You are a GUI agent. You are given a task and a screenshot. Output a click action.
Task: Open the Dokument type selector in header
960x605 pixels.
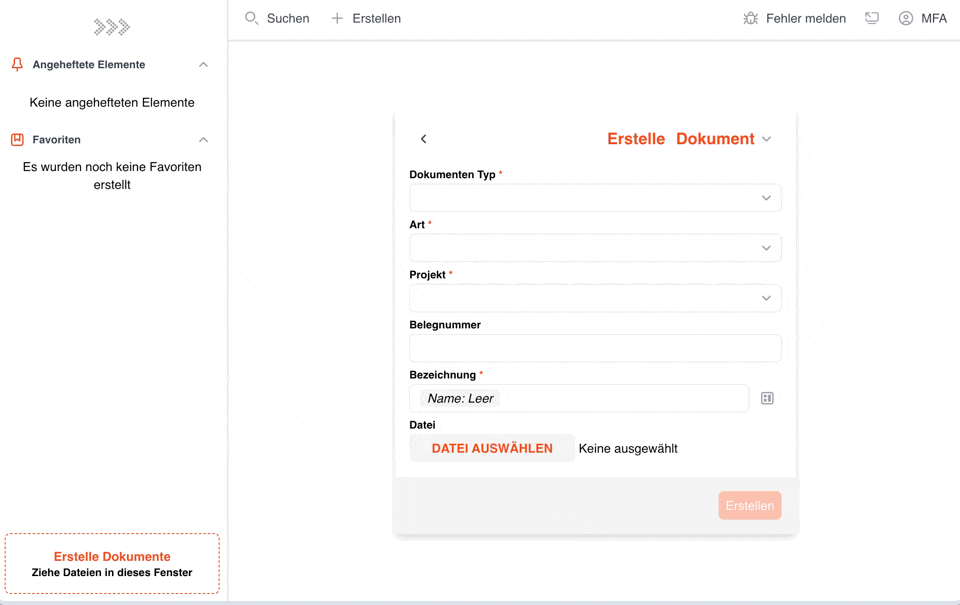pos(766,139)
